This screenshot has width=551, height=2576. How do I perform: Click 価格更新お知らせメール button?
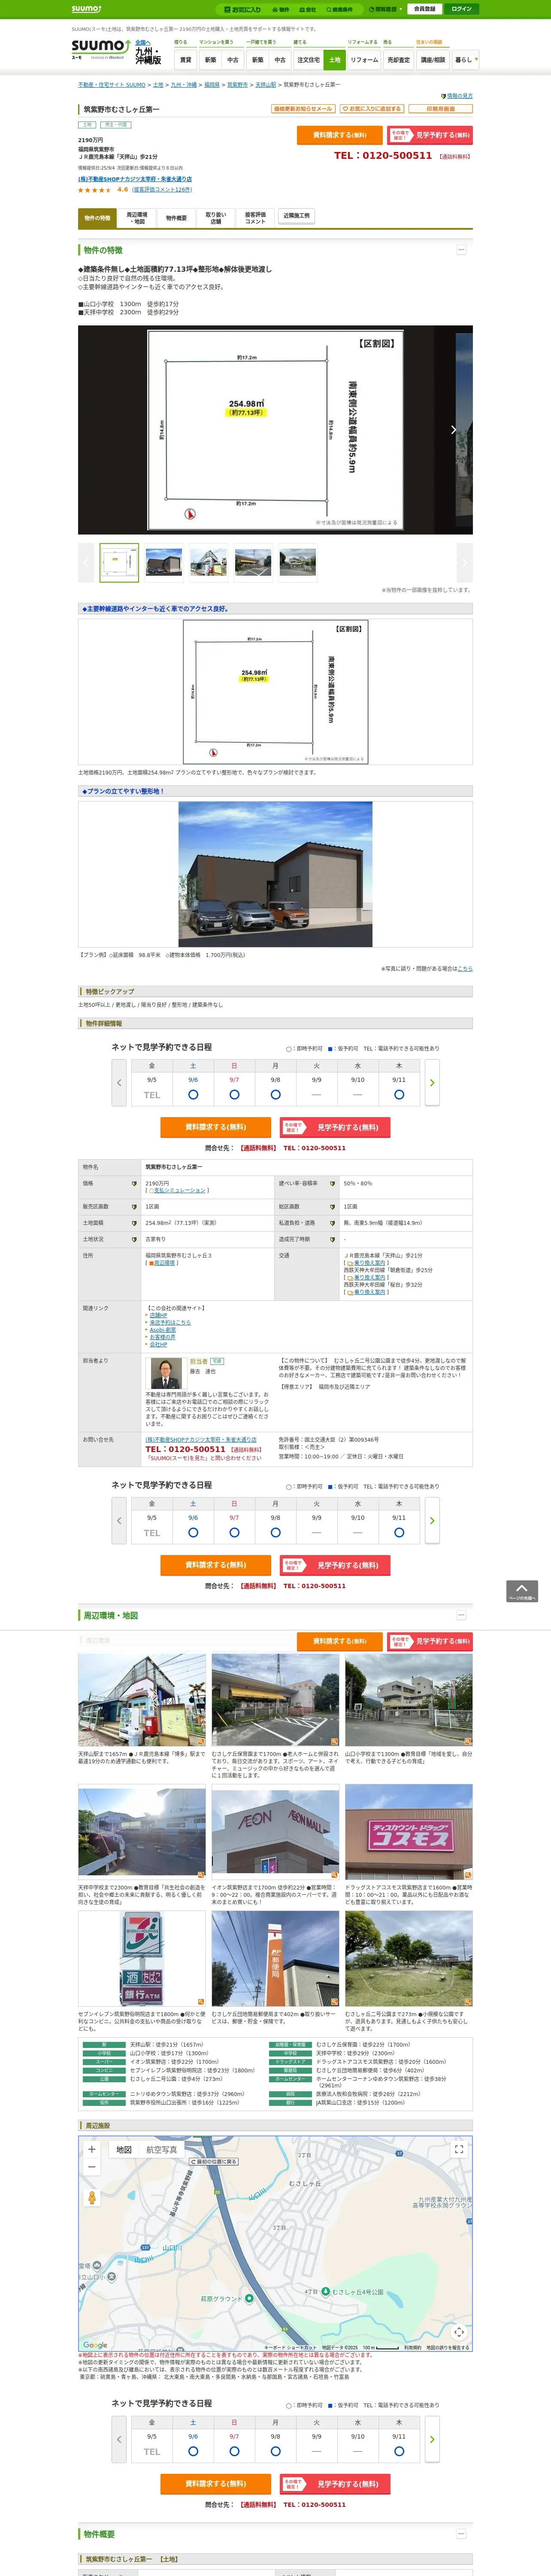tap(303, 109)
